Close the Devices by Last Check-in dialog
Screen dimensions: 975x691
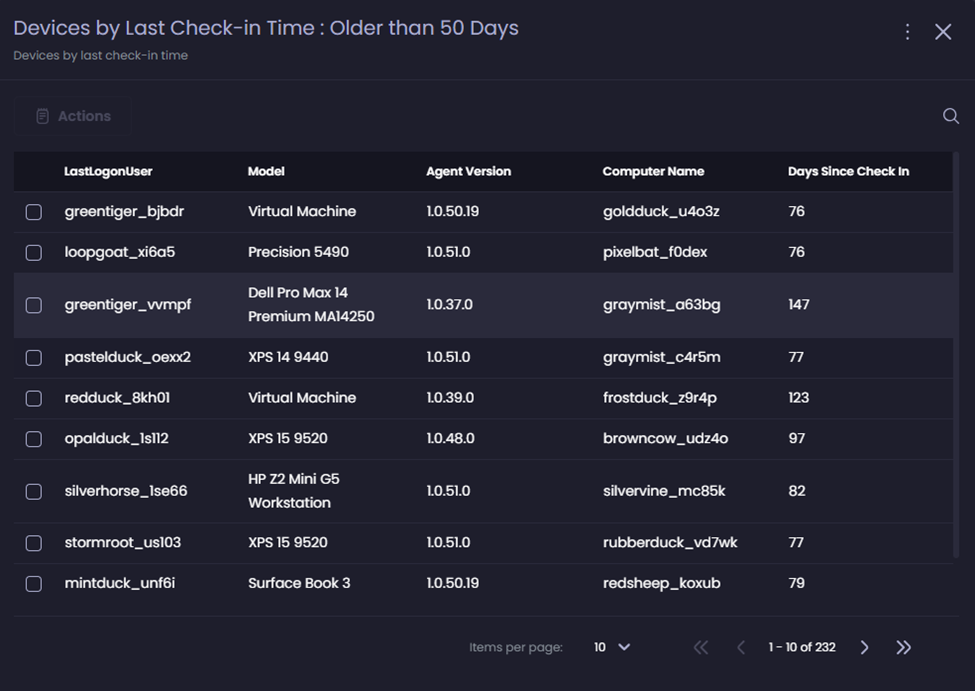click(x=942, y=31)
